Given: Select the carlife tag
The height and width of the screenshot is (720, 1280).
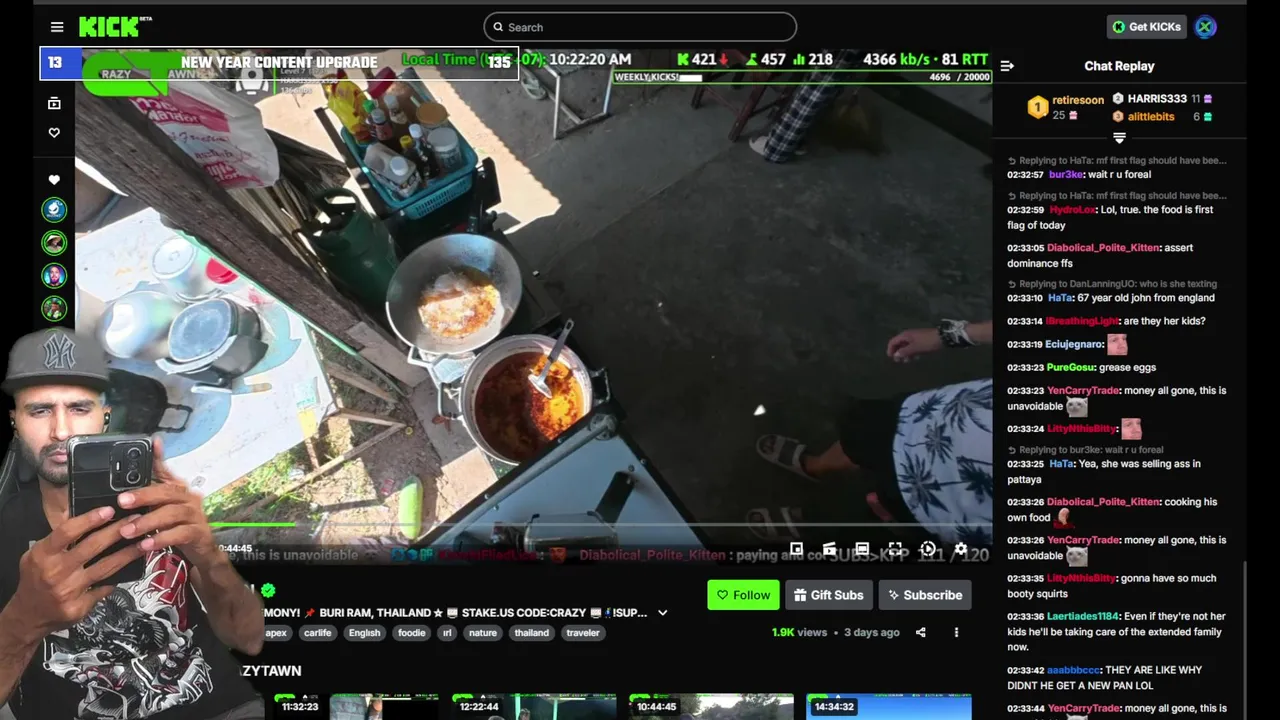Looking at the screenshot, I should pyautogui.click(x=317, y=633).
